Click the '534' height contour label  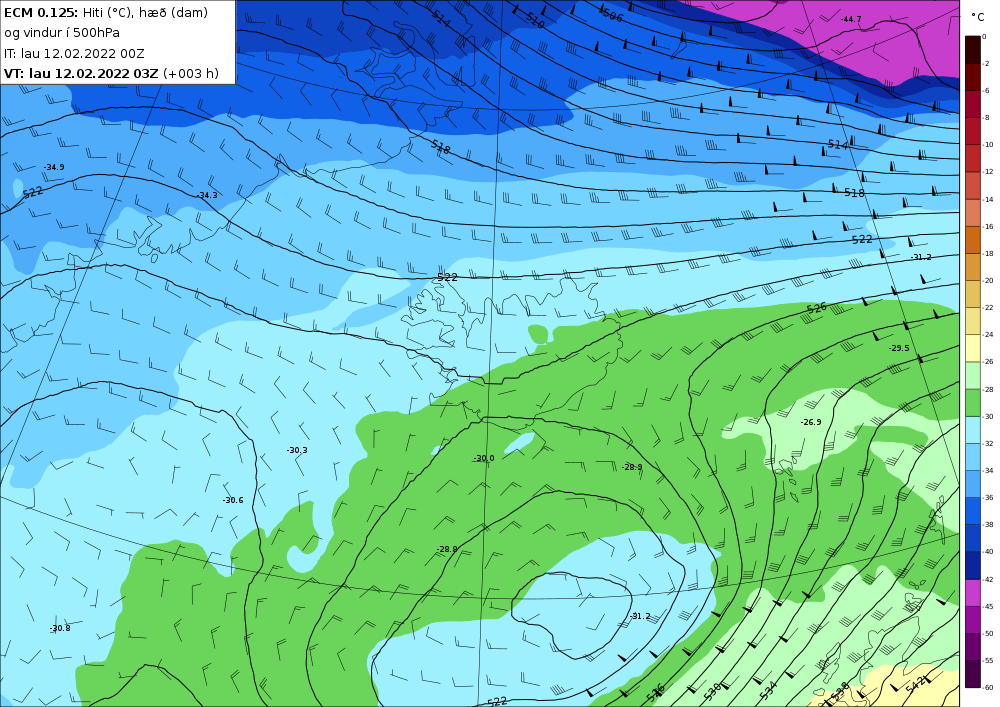point(768,689)
